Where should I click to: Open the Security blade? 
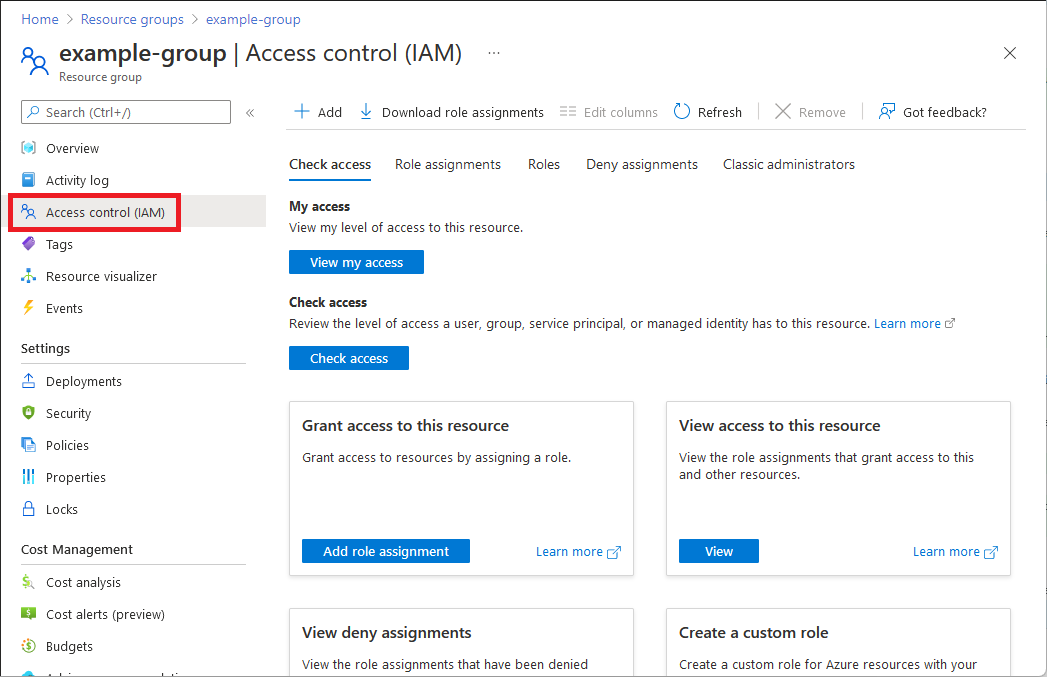(x=69, y=413)
